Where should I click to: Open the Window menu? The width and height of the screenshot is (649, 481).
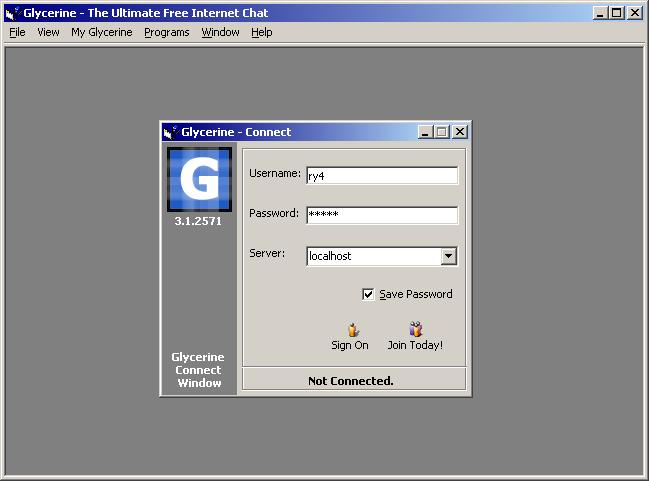pyautogui.click(x=220, y=32)
